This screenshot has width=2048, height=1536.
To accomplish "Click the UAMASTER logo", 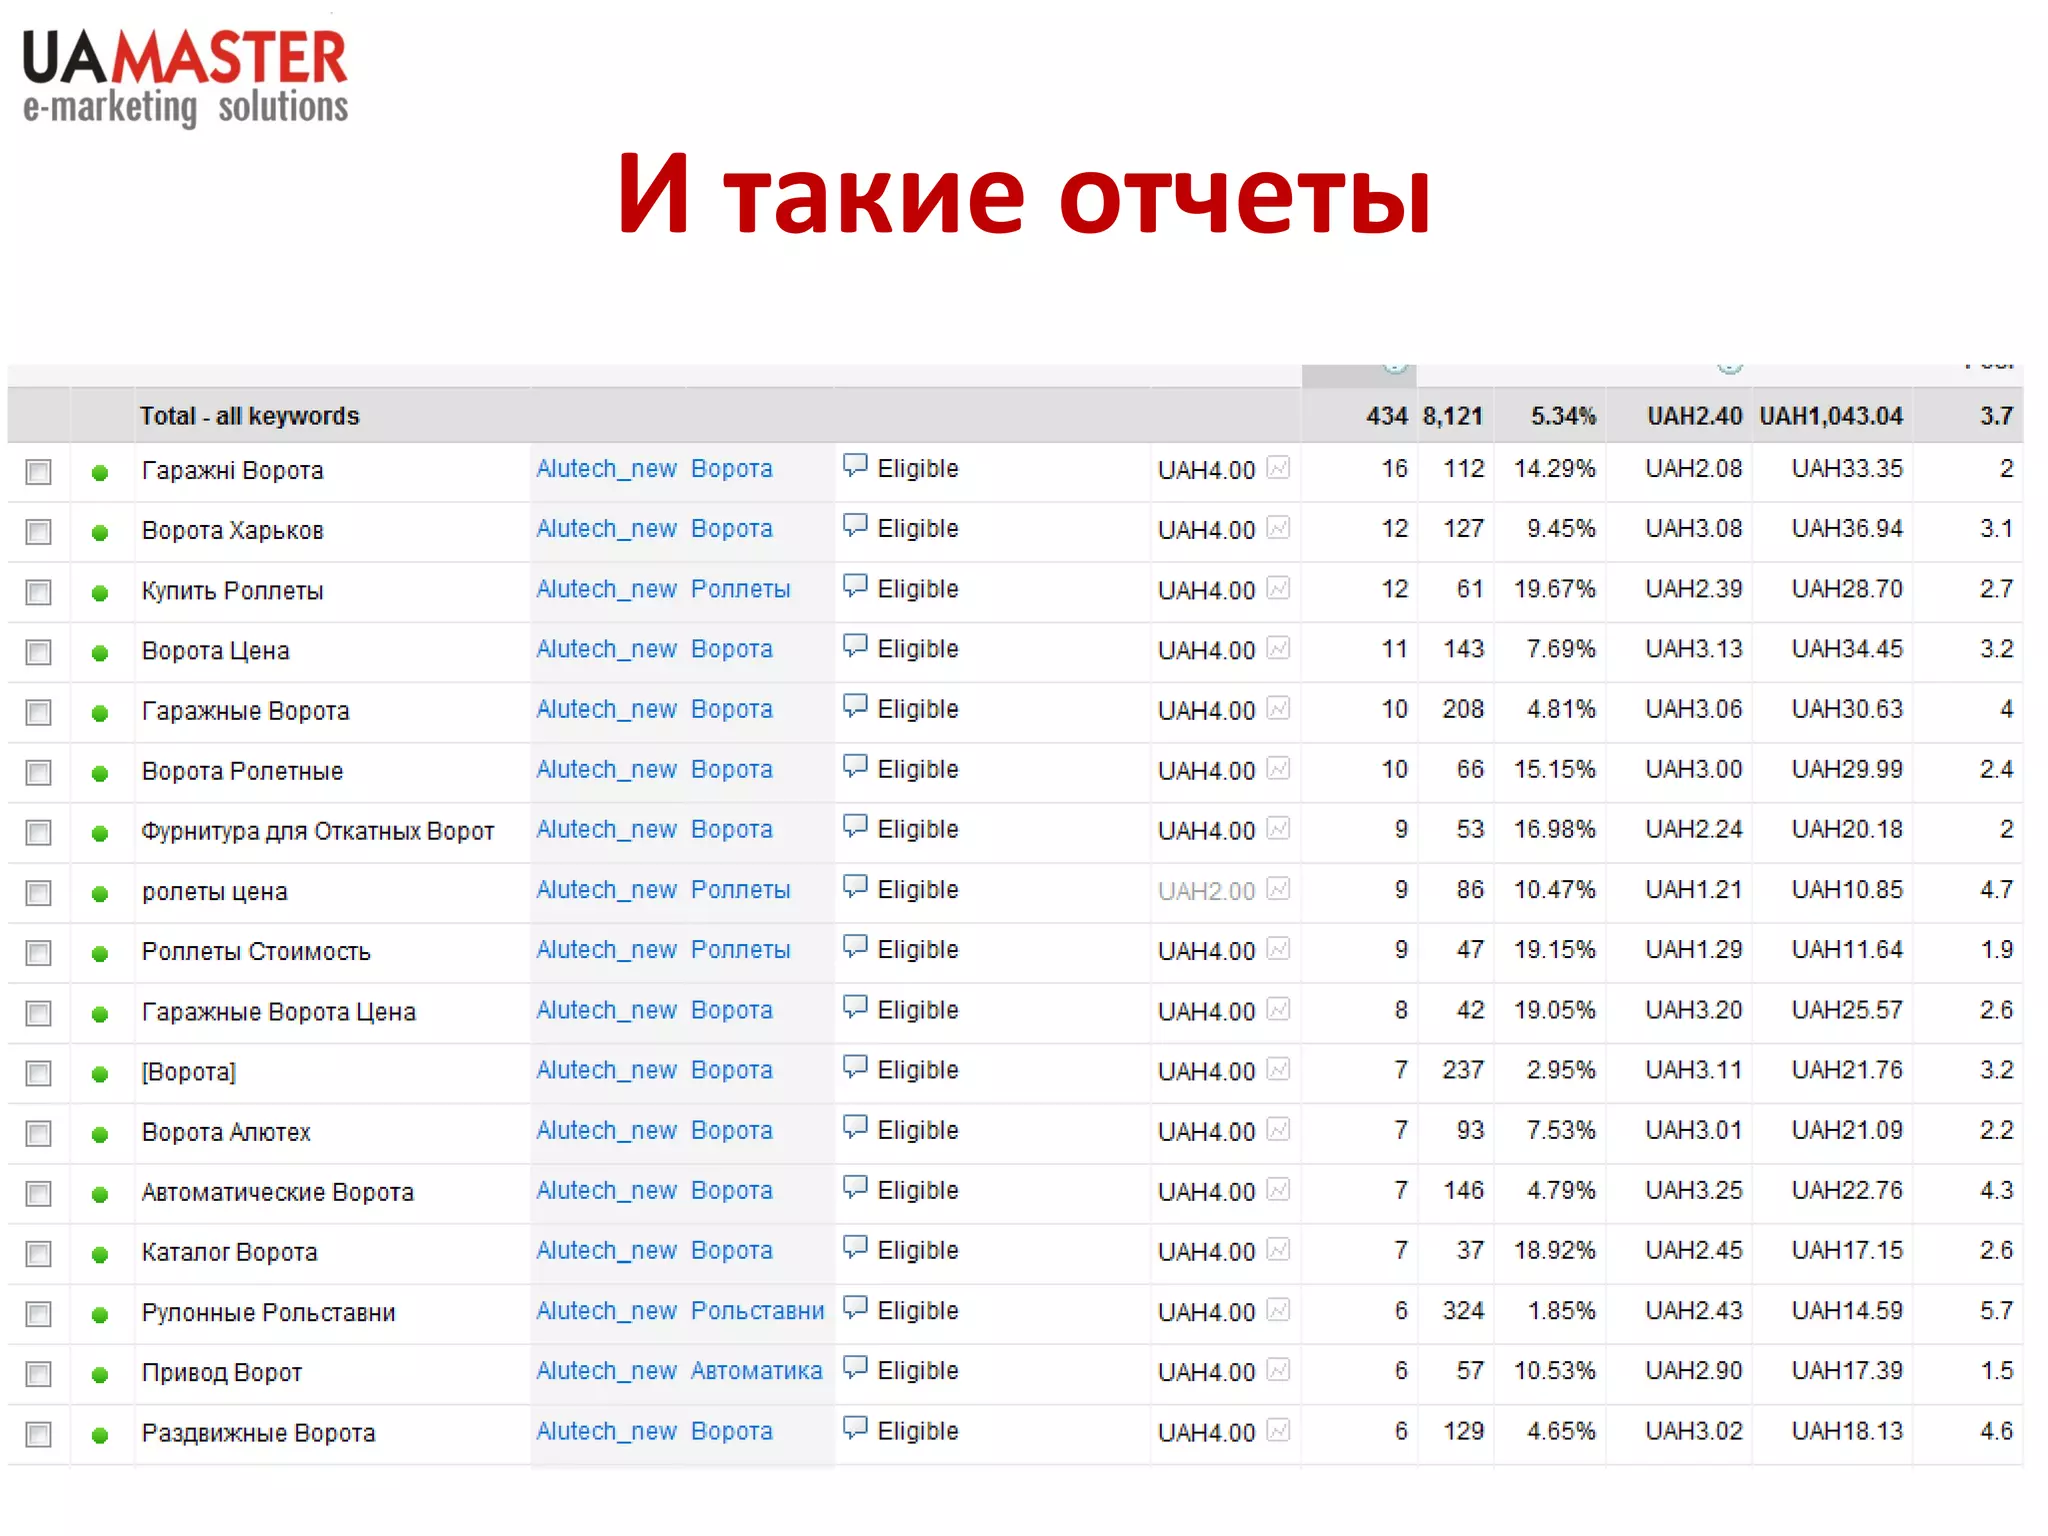I will [185, 77].
